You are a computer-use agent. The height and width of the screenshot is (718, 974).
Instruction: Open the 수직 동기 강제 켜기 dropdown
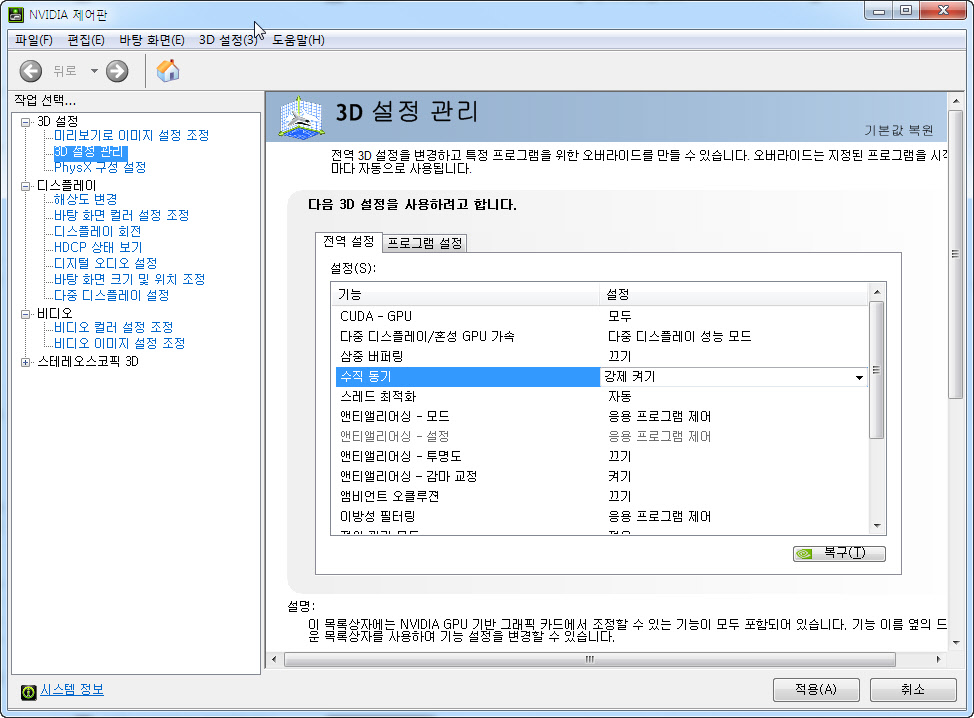click(x=859, y=377)
